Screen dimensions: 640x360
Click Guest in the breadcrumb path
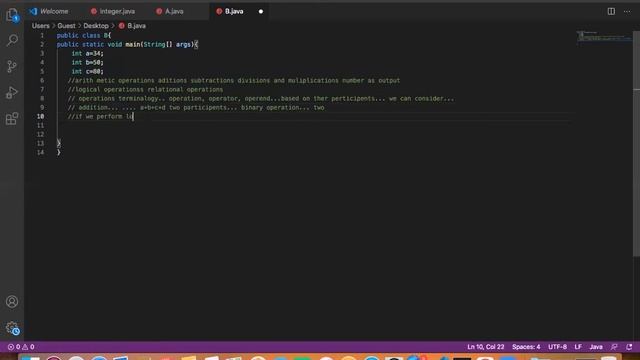[x=66, y=26]
